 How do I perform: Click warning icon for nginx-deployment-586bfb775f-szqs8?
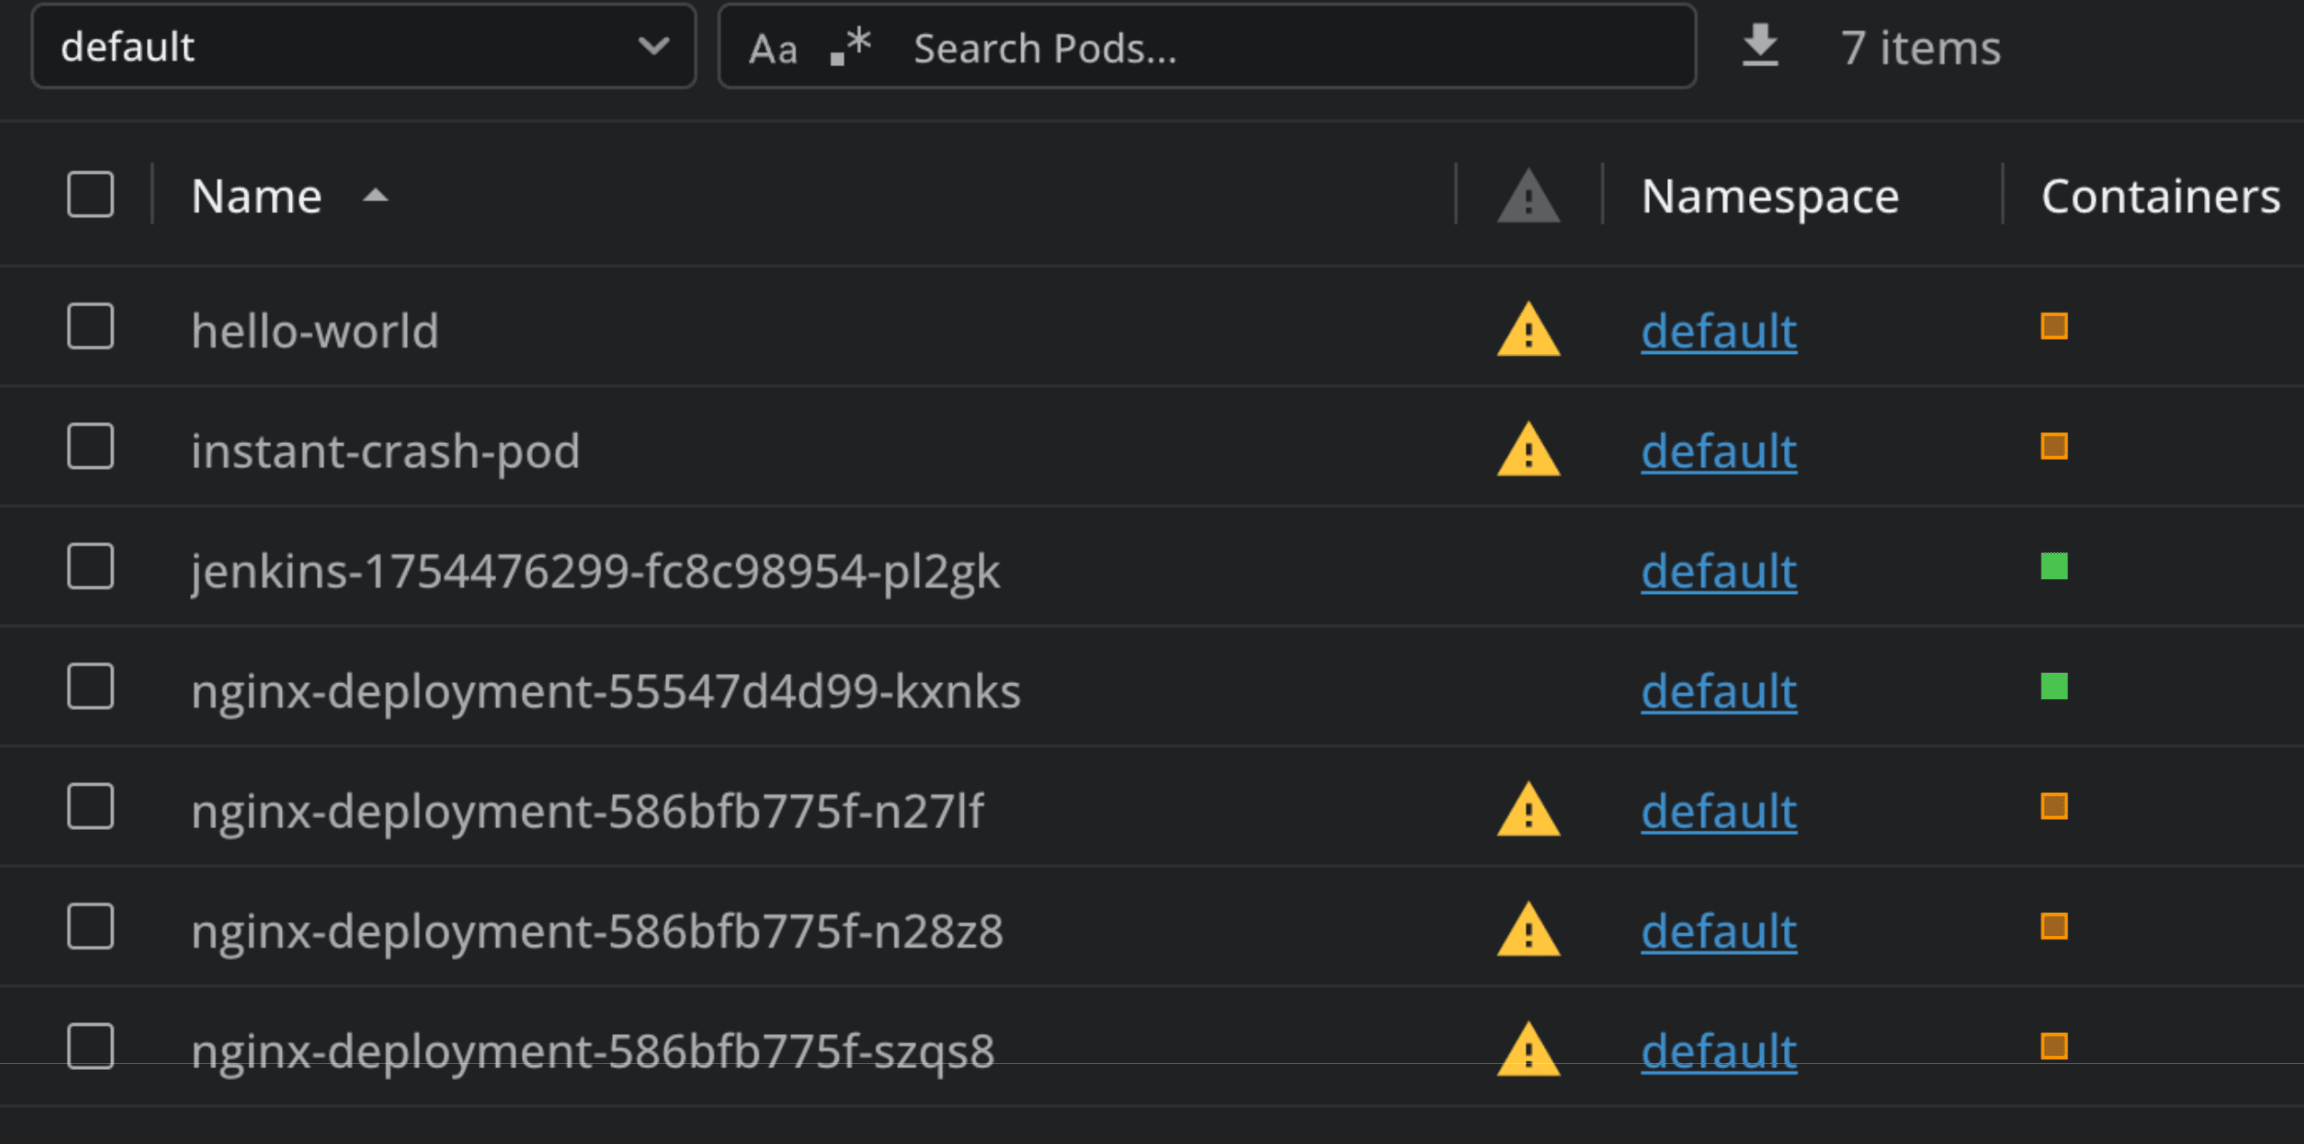[1528, 1051]
